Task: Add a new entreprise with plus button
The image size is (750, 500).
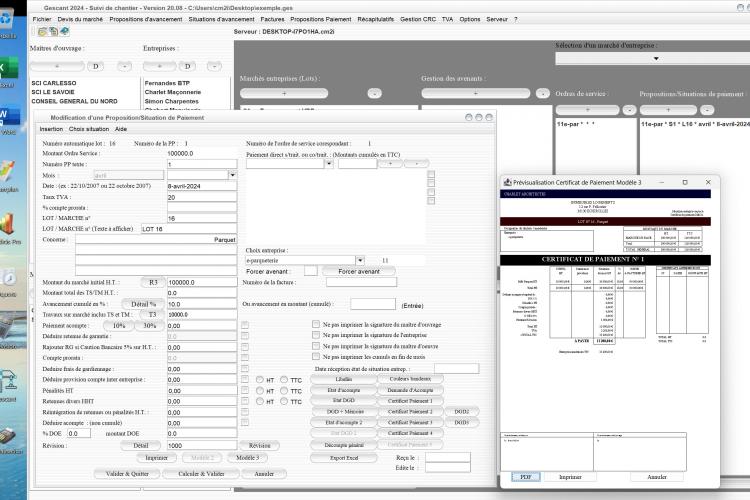Action: coord(159,66)
